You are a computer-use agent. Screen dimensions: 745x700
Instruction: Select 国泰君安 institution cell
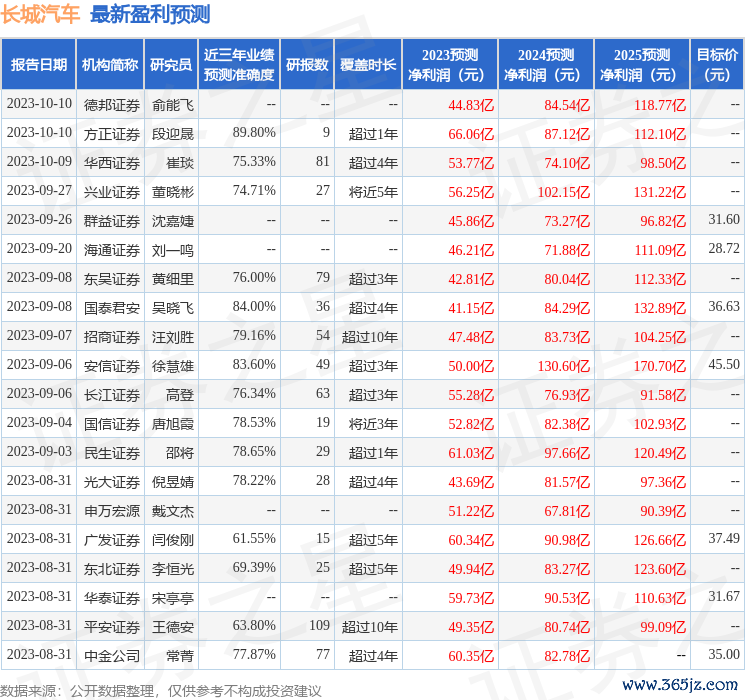112,308
